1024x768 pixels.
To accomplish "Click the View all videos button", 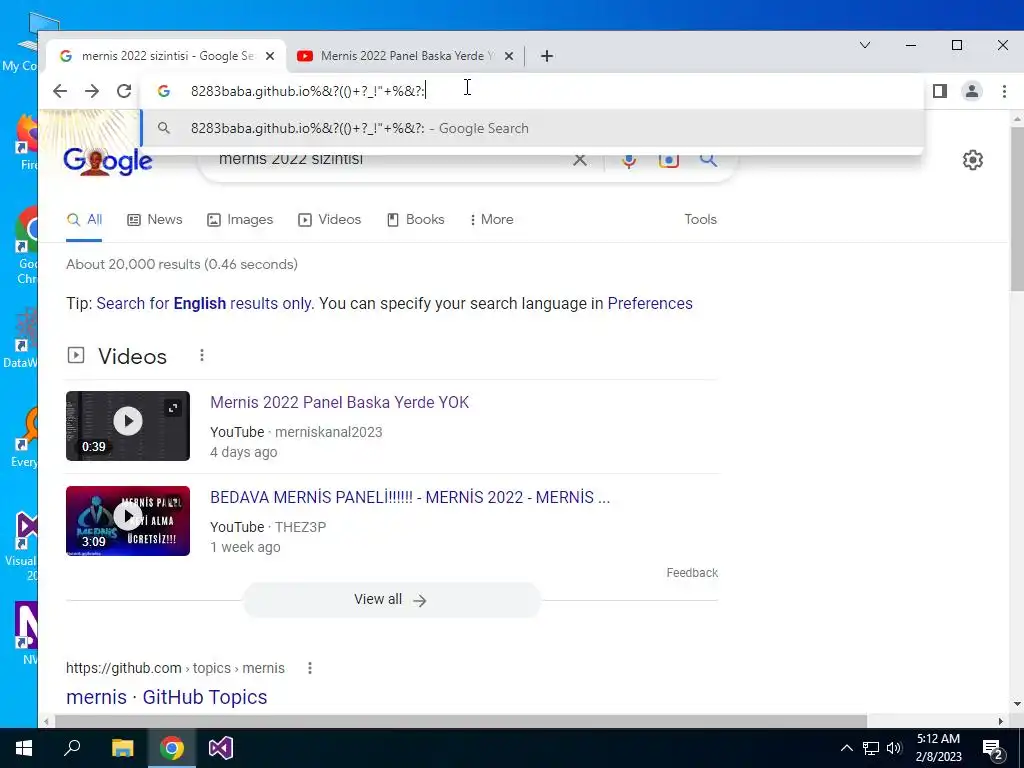I will 392,600.
